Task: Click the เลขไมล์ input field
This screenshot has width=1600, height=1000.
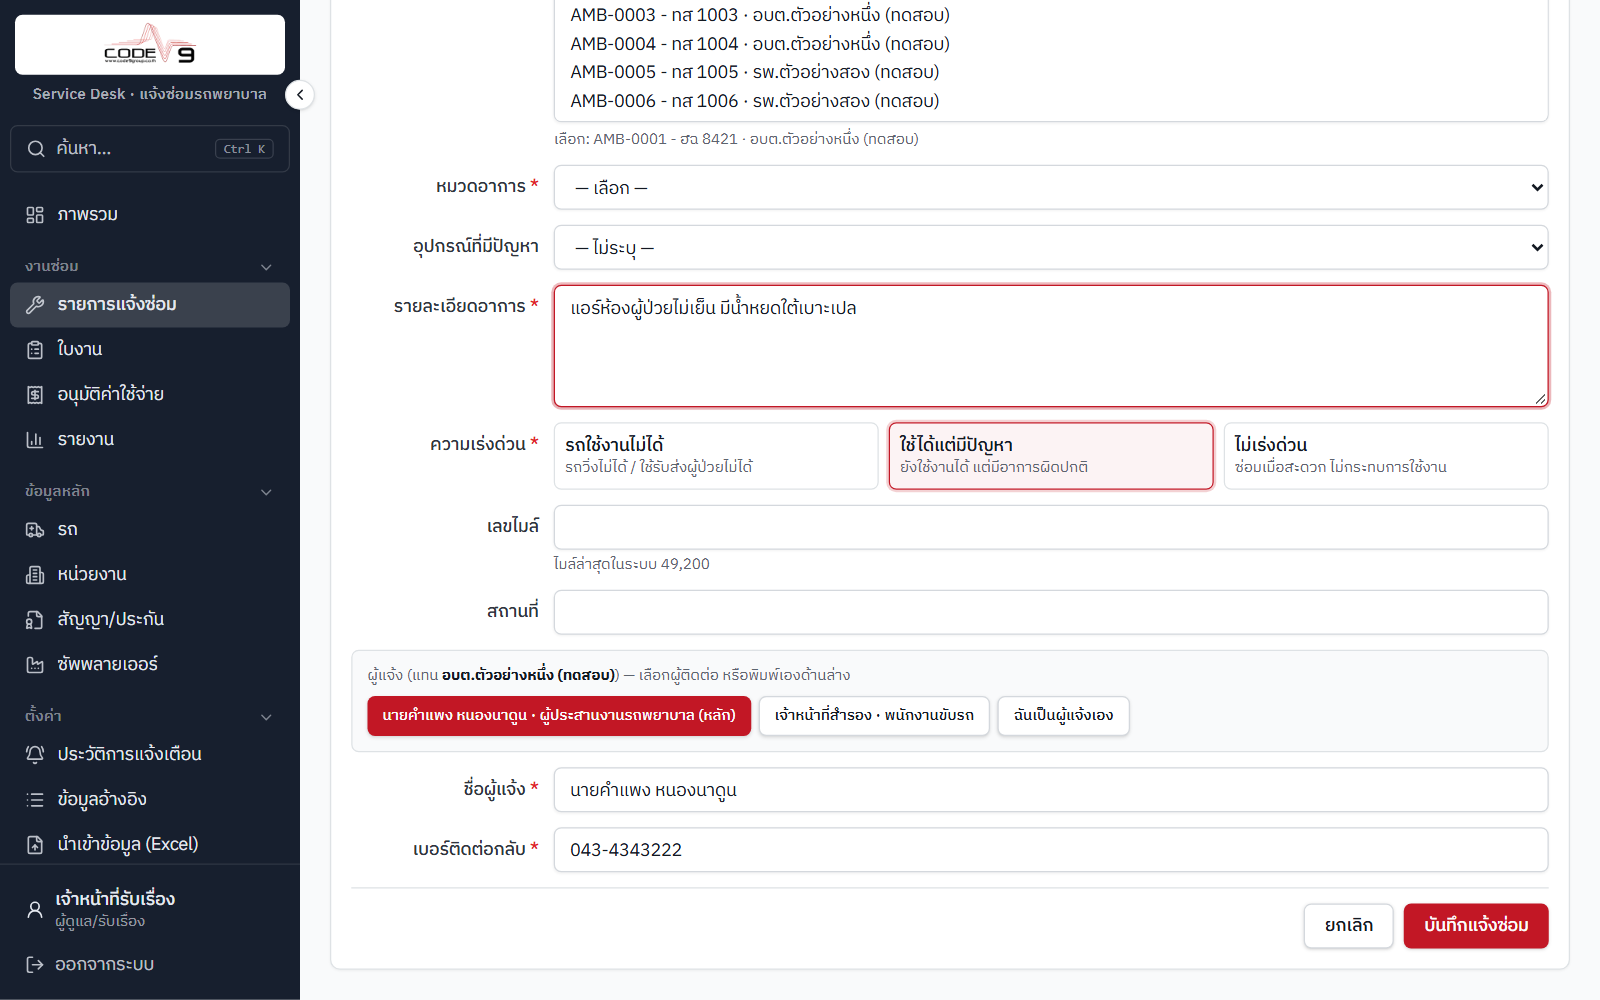Action: point(1051,527)
